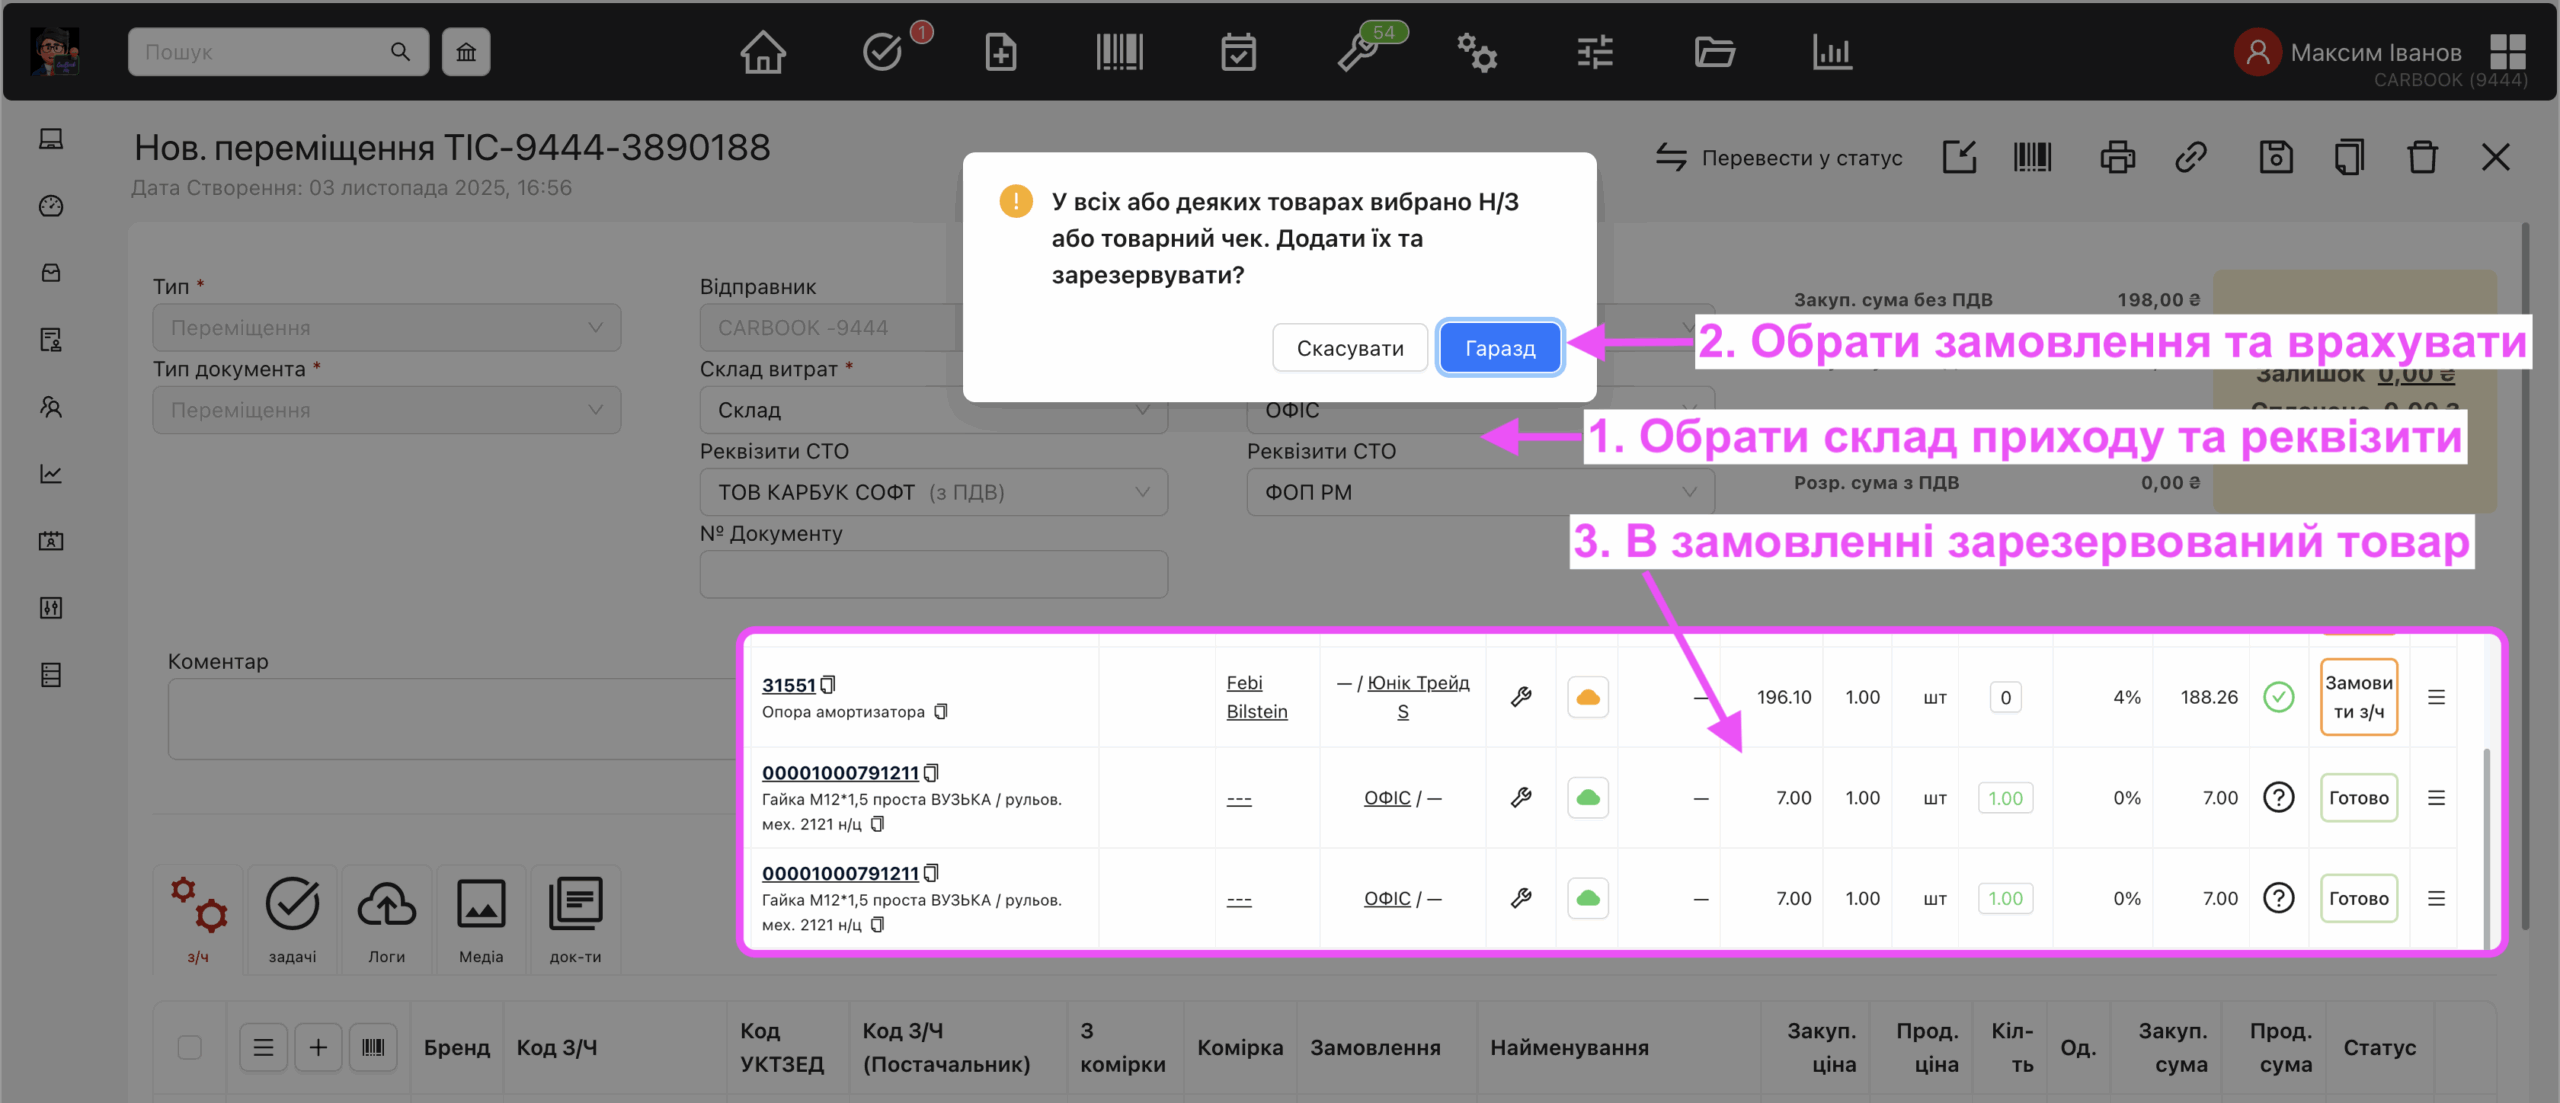This screenshot has height=1103, width=2560.
Task: Open the copy link icon near document actions
Action: click(x=2191, y=157)
